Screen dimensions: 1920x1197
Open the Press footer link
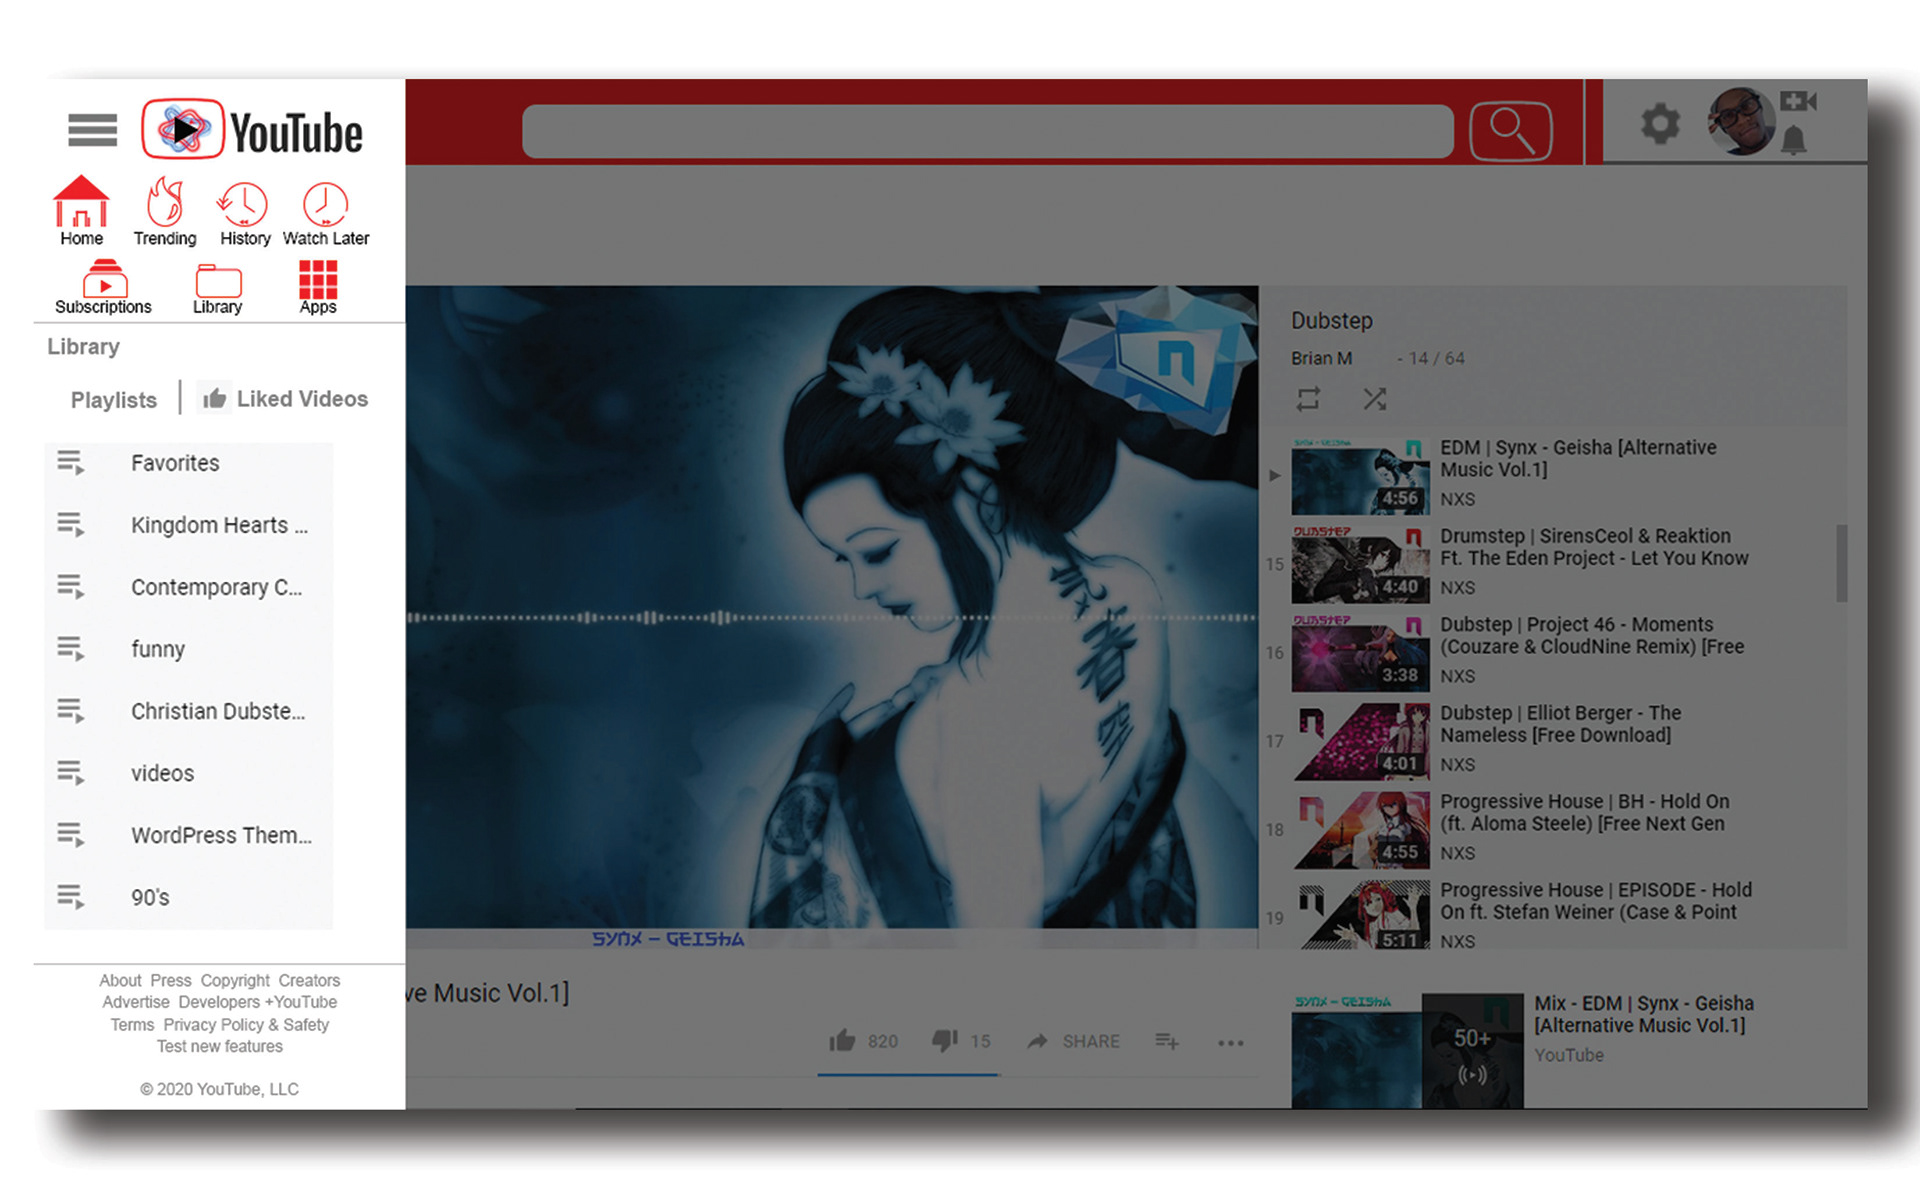(171, 980)
